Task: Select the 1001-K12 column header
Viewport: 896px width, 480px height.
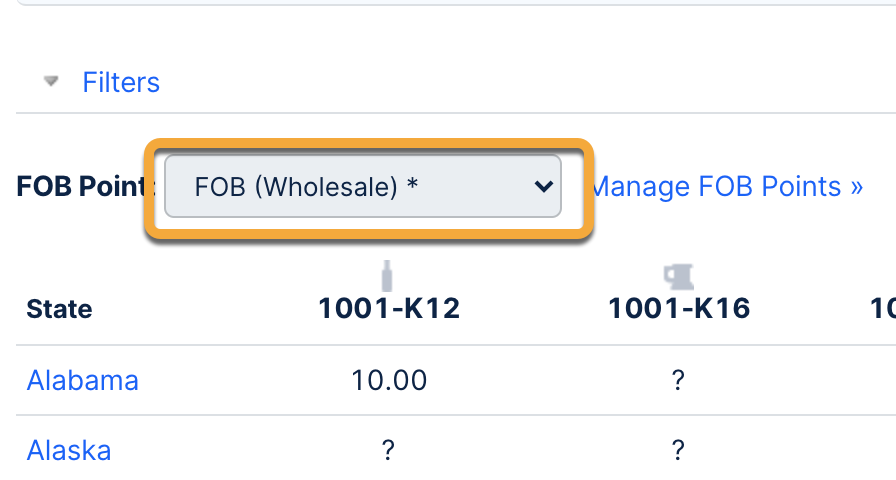Action: tap(389, 309)
